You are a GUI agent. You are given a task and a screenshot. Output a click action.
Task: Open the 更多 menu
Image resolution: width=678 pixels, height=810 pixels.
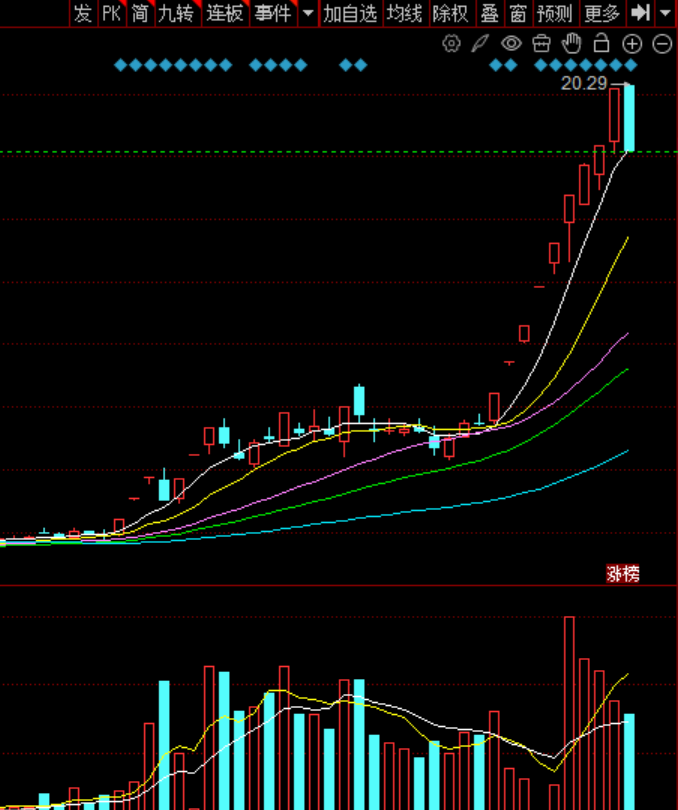(602, 13)
